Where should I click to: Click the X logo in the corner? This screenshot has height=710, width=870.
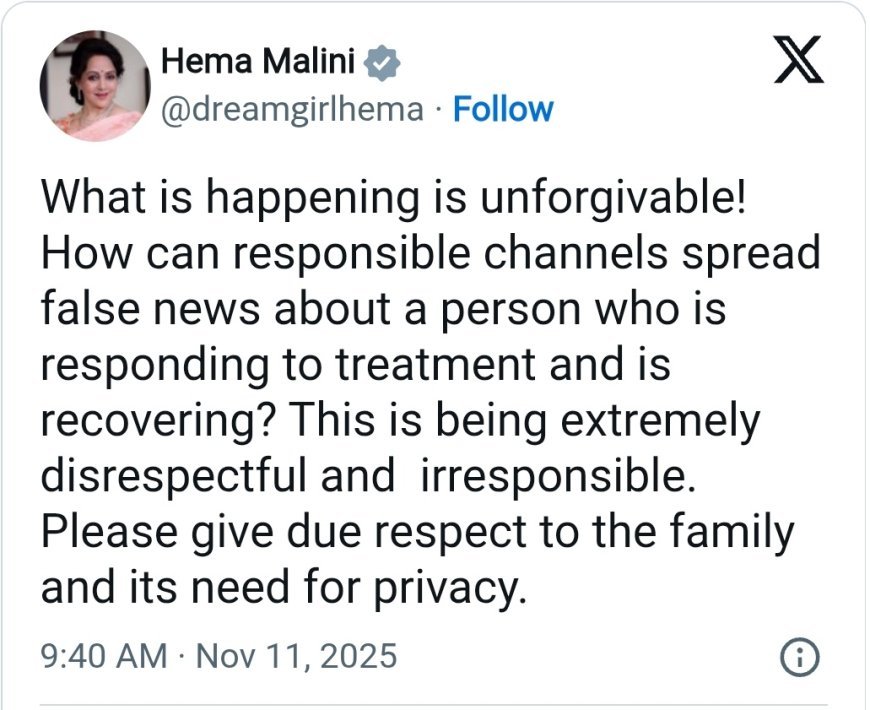coord(799,60)
